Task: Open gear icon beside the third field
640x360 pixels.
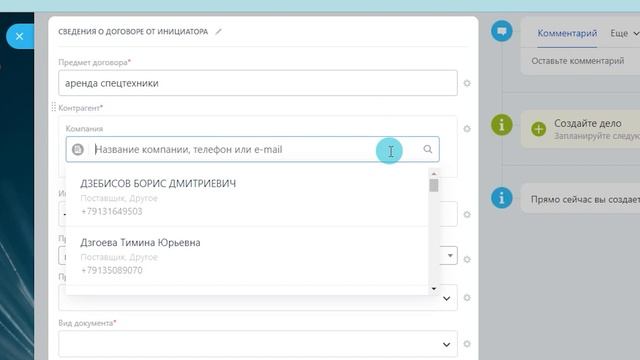Action: tap(467, 214)
